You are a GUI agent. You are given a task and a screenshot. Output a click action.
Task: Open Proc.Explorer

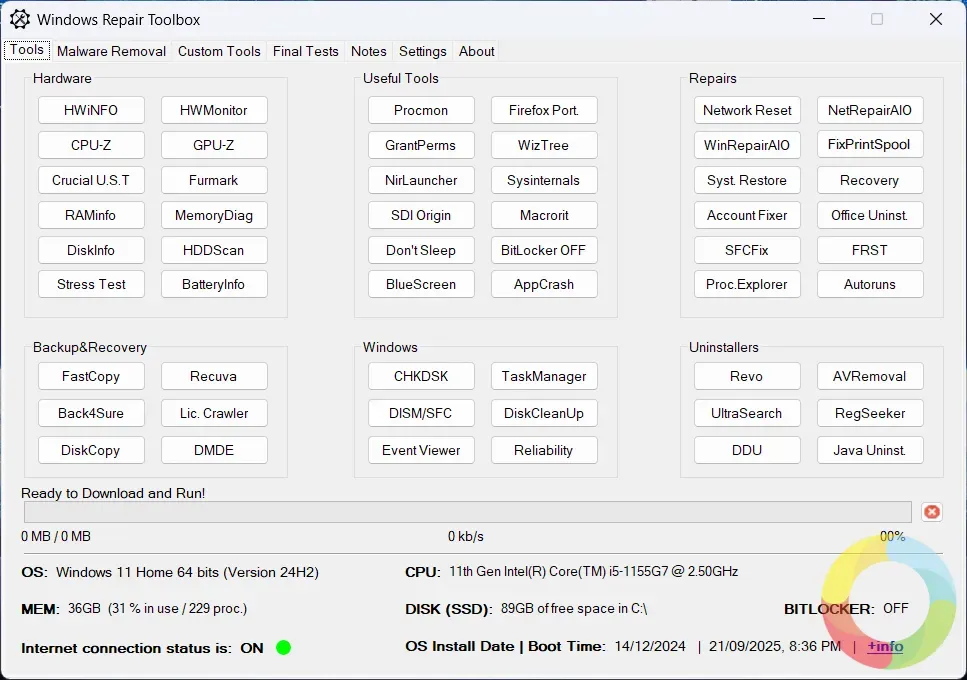(747, 284)
